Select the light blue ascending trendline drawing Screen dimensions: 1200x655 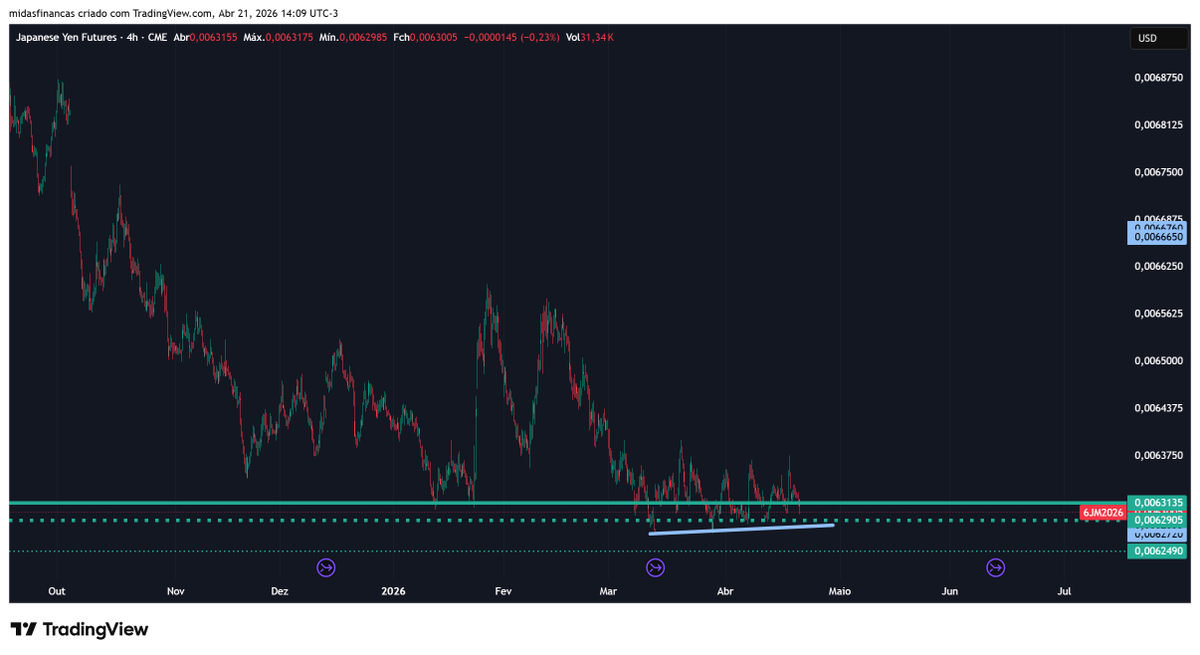(740, 527)
